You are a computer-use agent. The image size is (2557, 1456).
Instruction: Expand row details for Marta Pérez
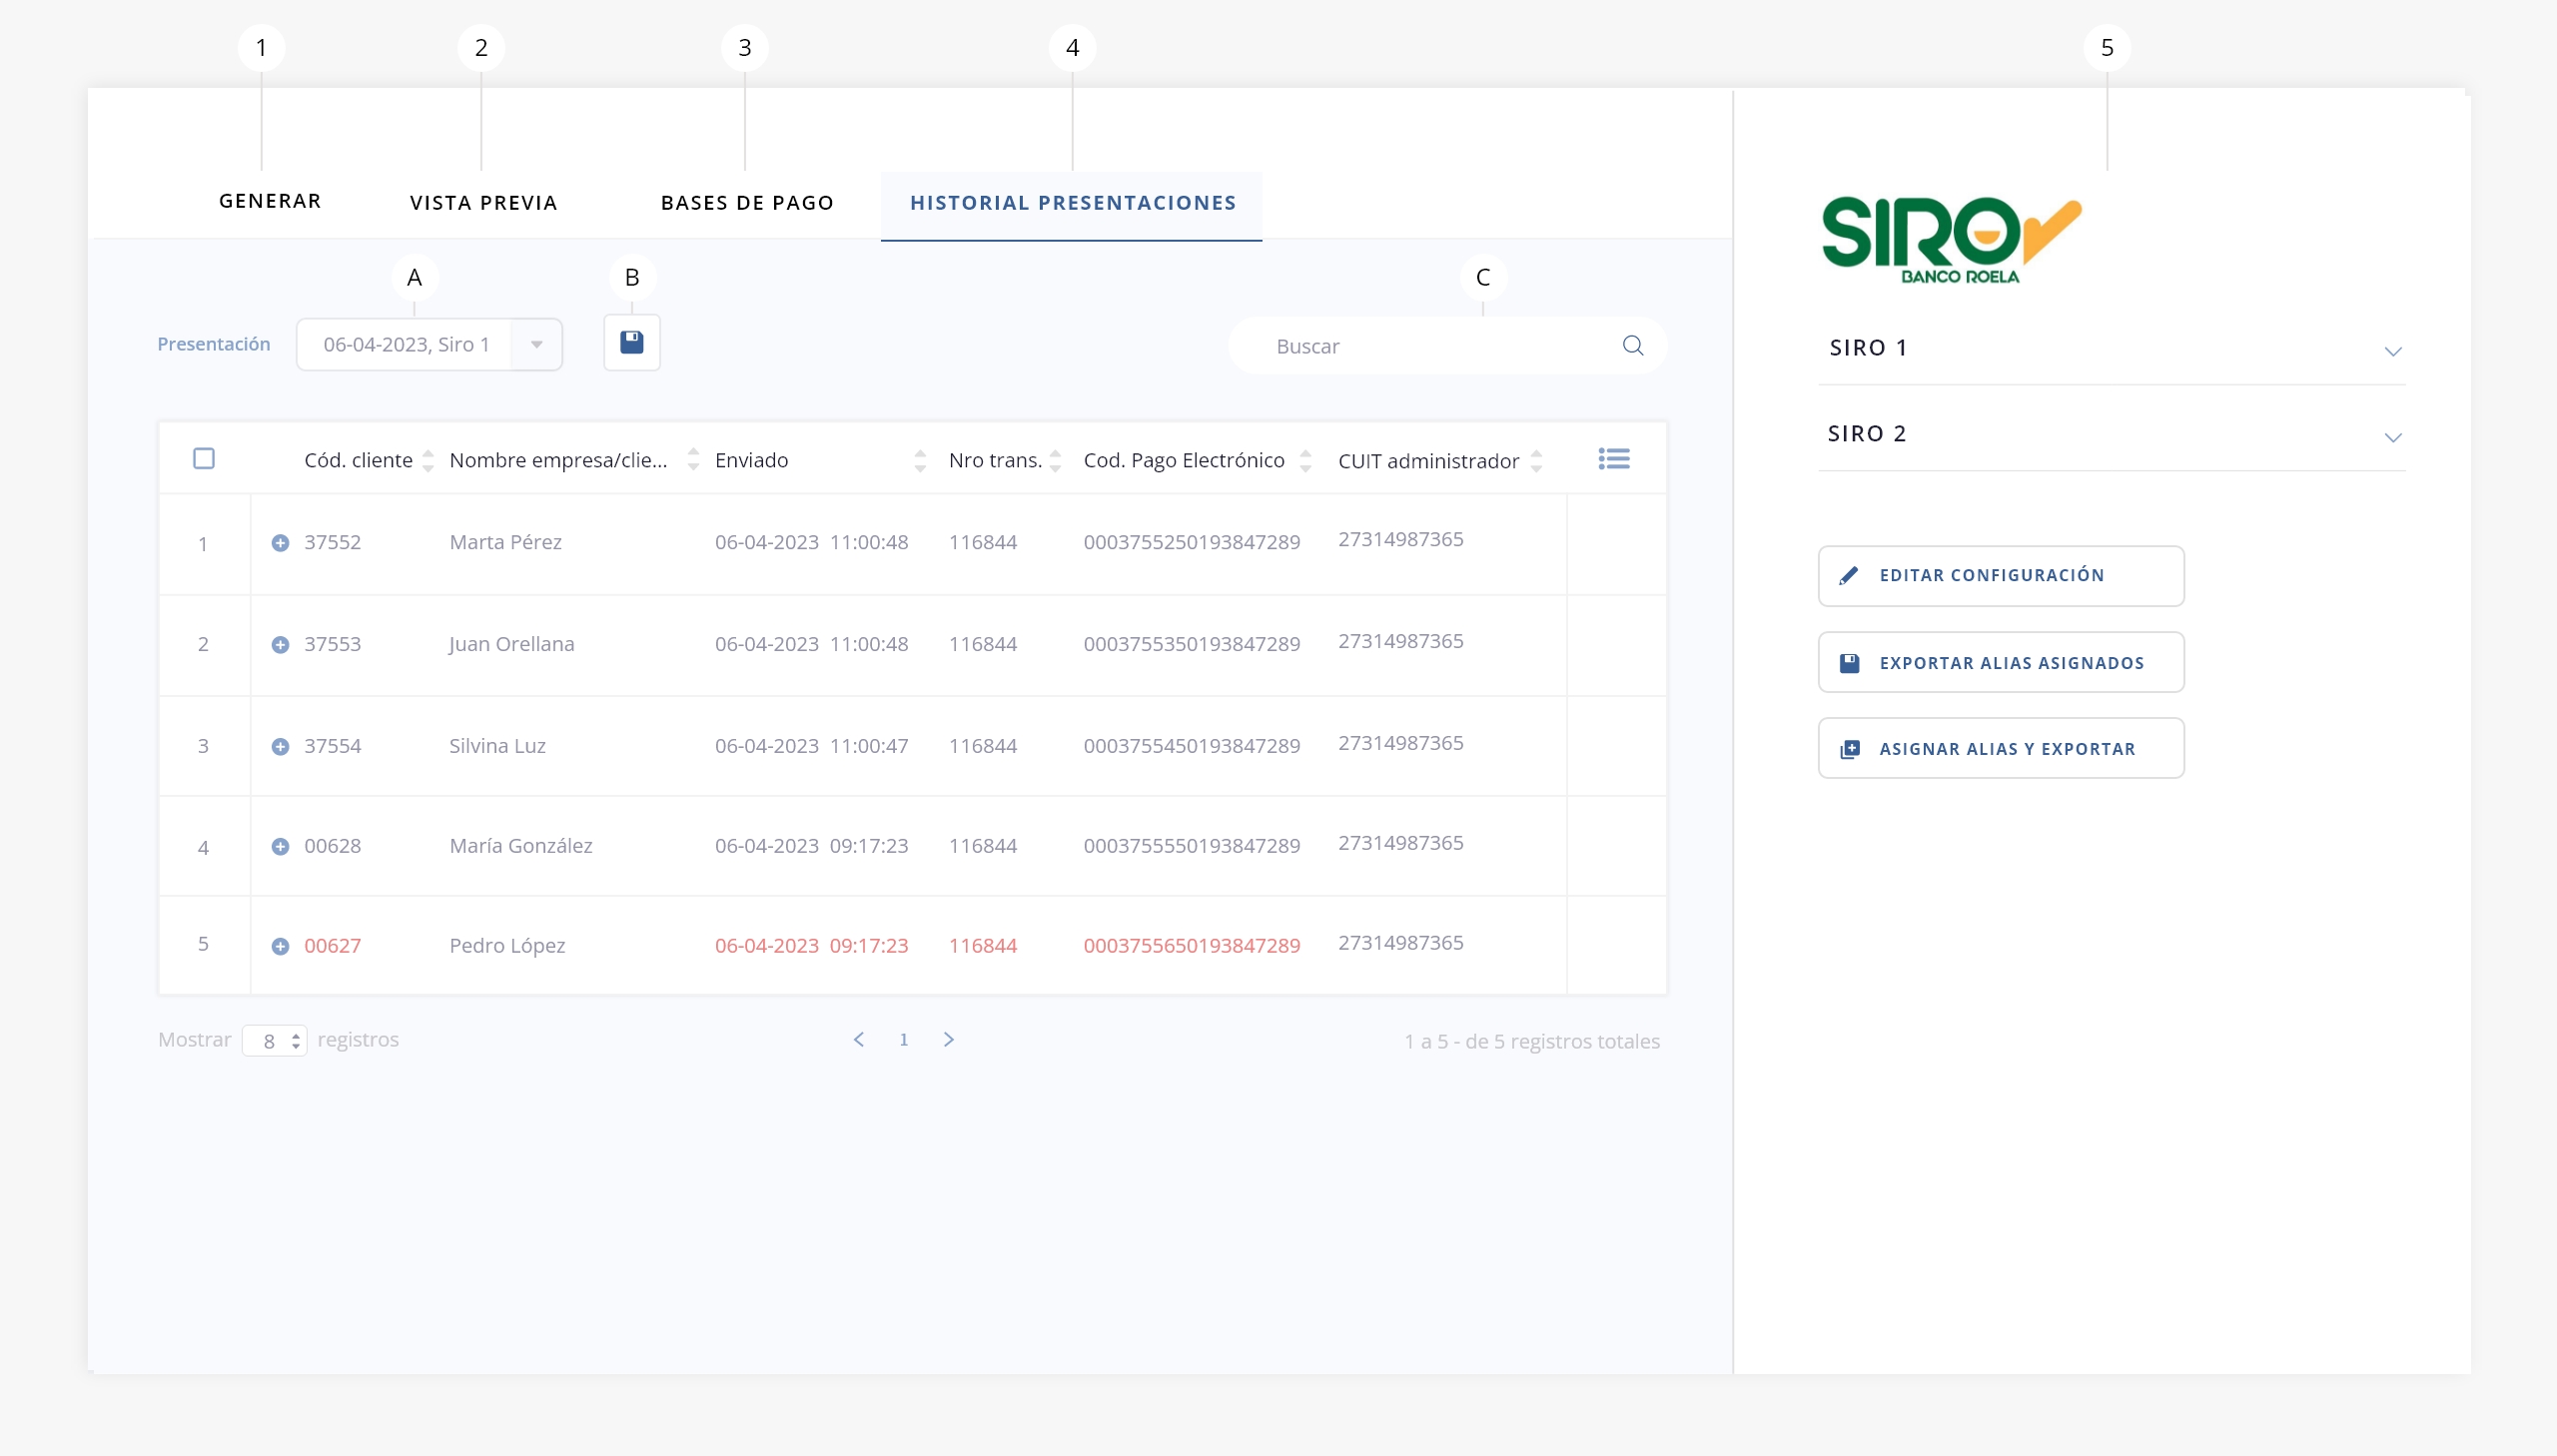280,543
